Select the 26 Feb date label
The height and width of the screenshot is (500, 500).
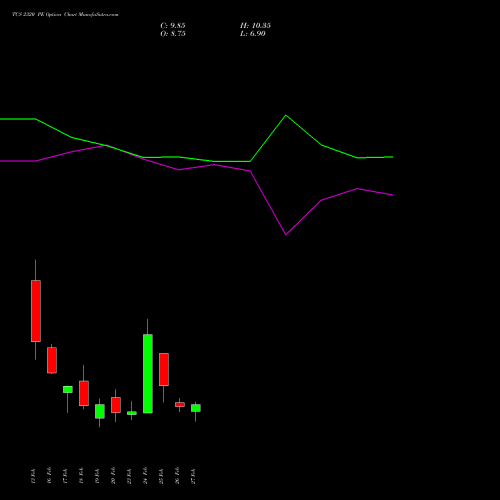point(177,476)
